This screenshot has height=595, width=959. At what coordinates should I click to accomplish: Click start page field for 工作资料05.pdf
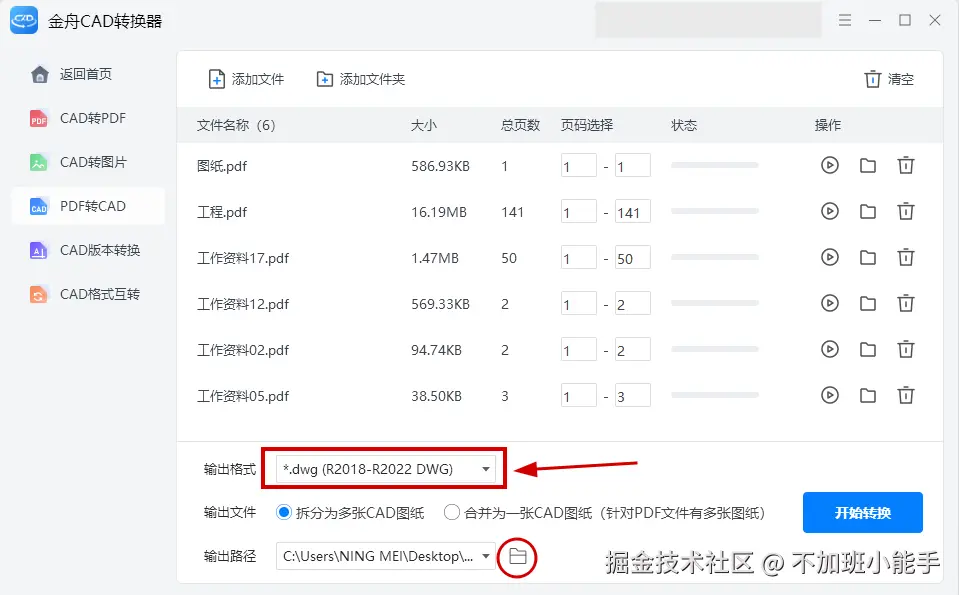pyautogui.click(x=579, y=396)
